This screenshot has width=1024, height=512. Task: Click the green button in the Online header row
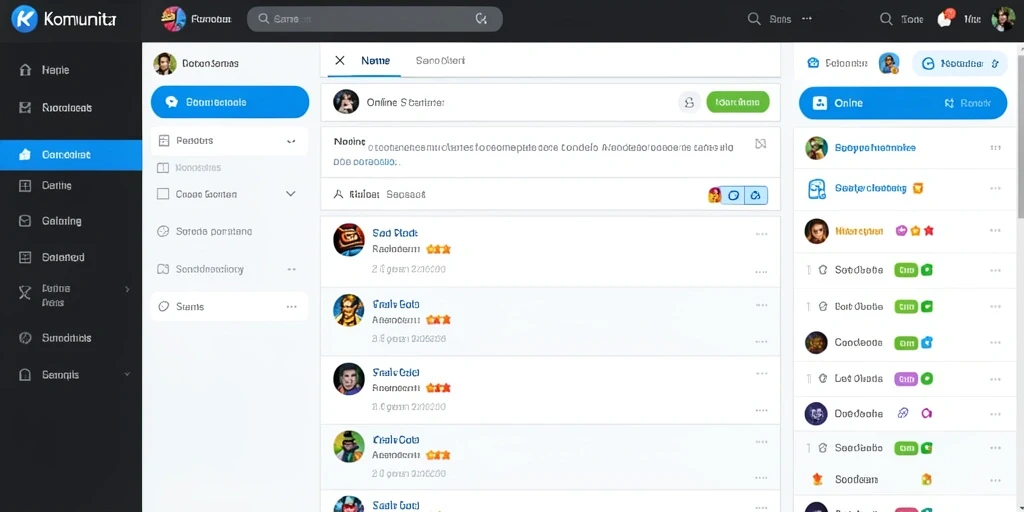(x=738, y=102)
